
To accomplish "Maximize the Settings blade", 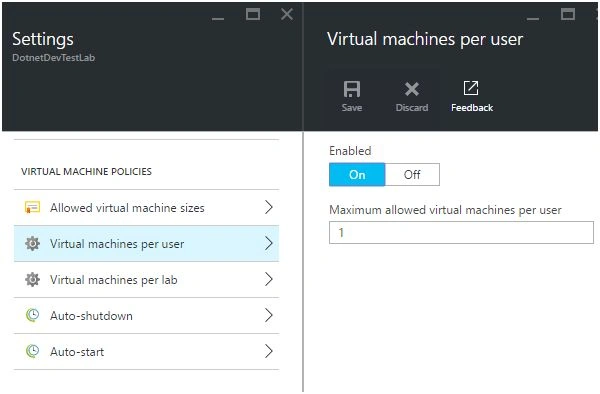I will click(253, 14).
